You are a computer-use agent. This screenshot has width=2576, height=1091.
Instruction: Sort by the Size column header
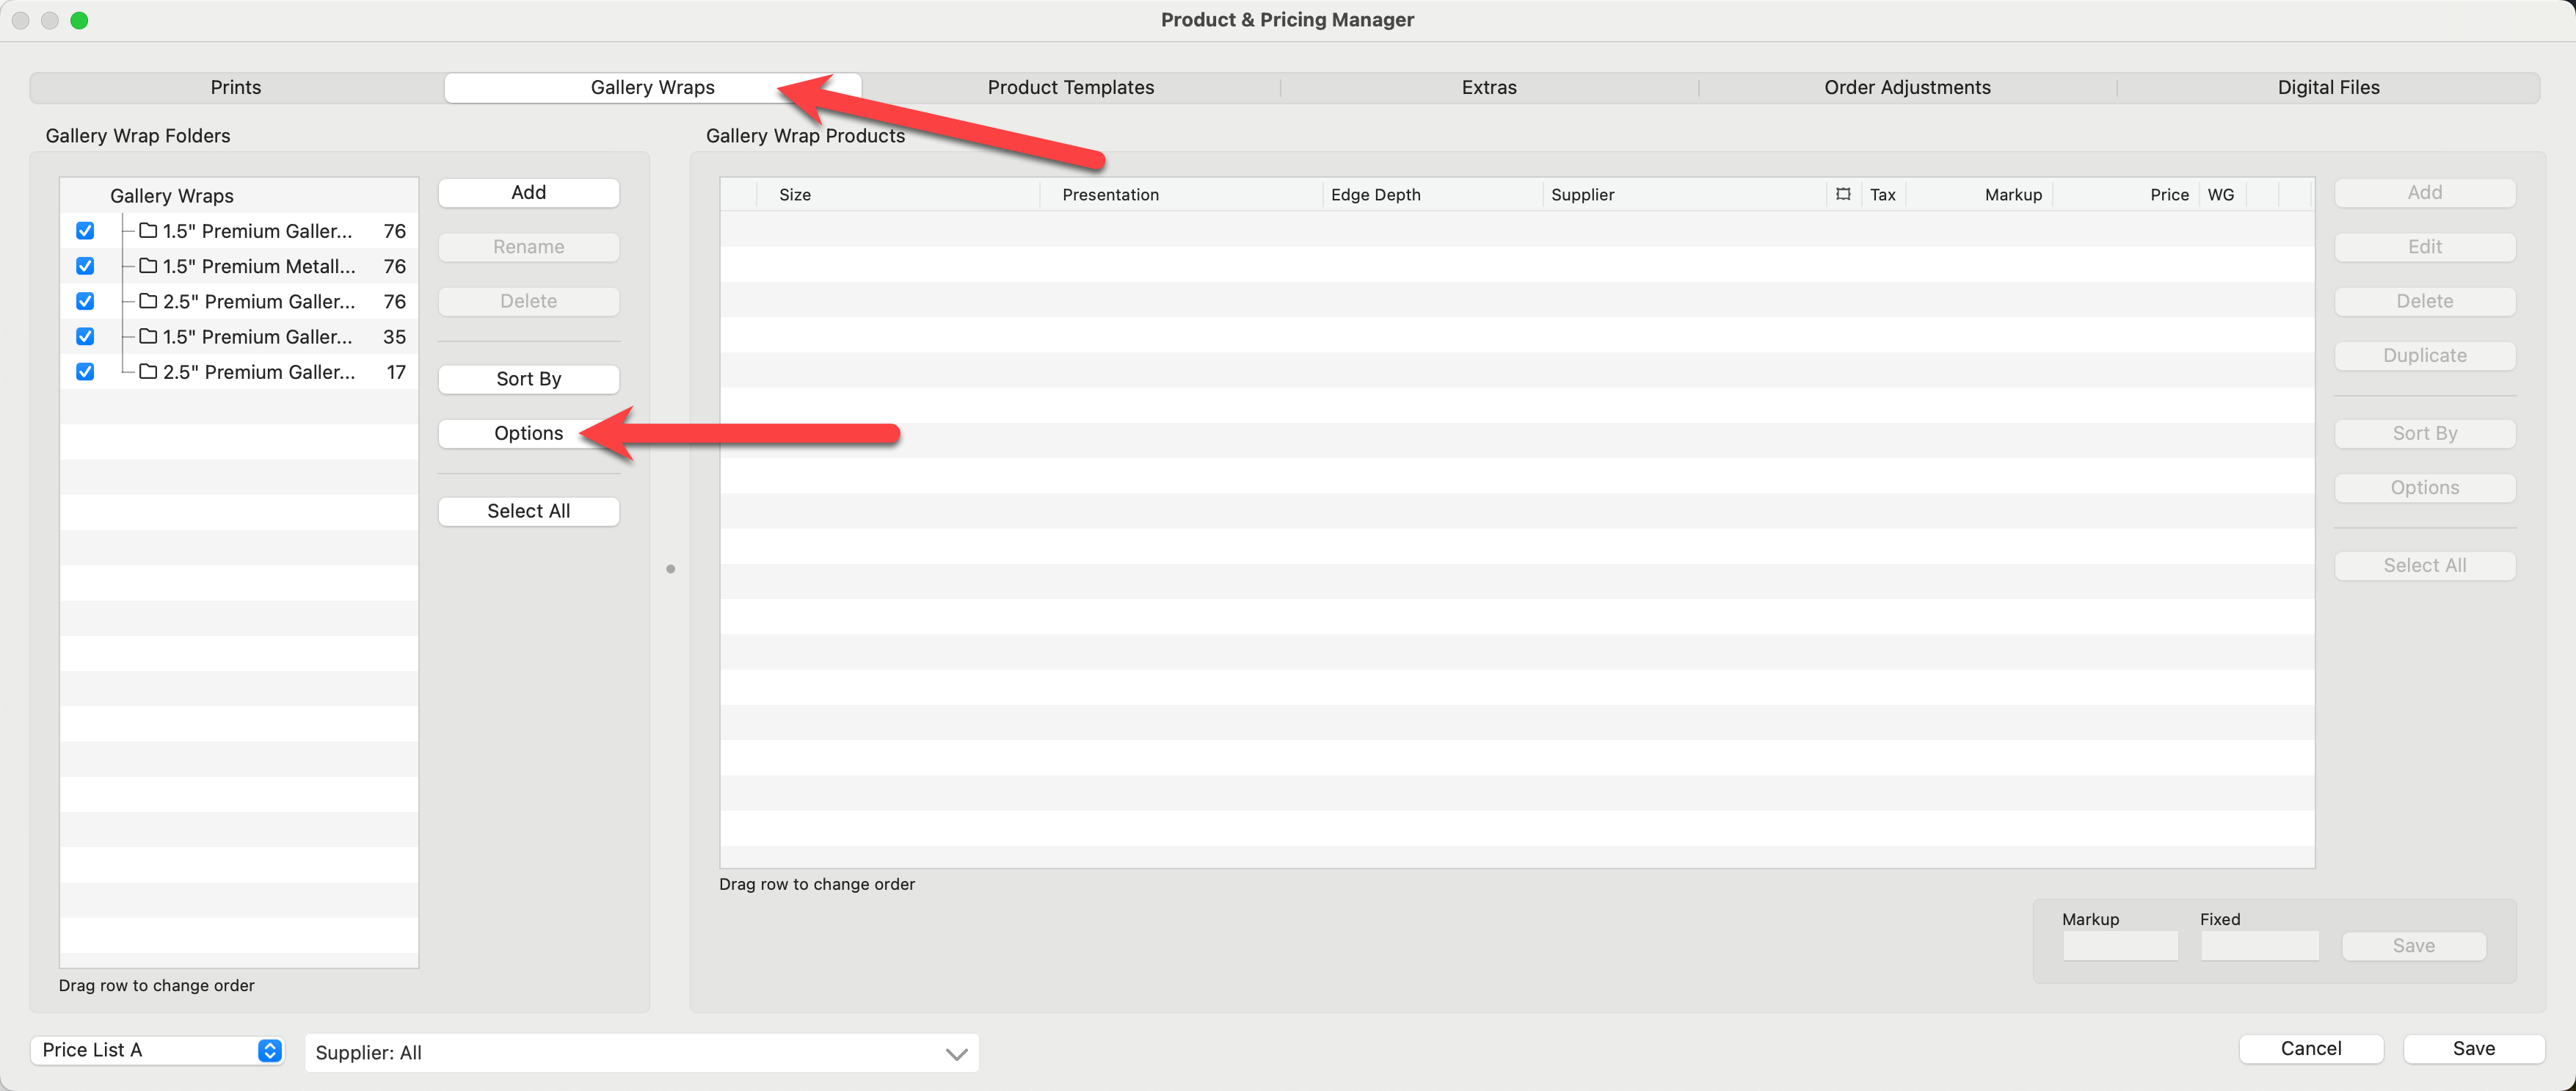tap(795, 194)
